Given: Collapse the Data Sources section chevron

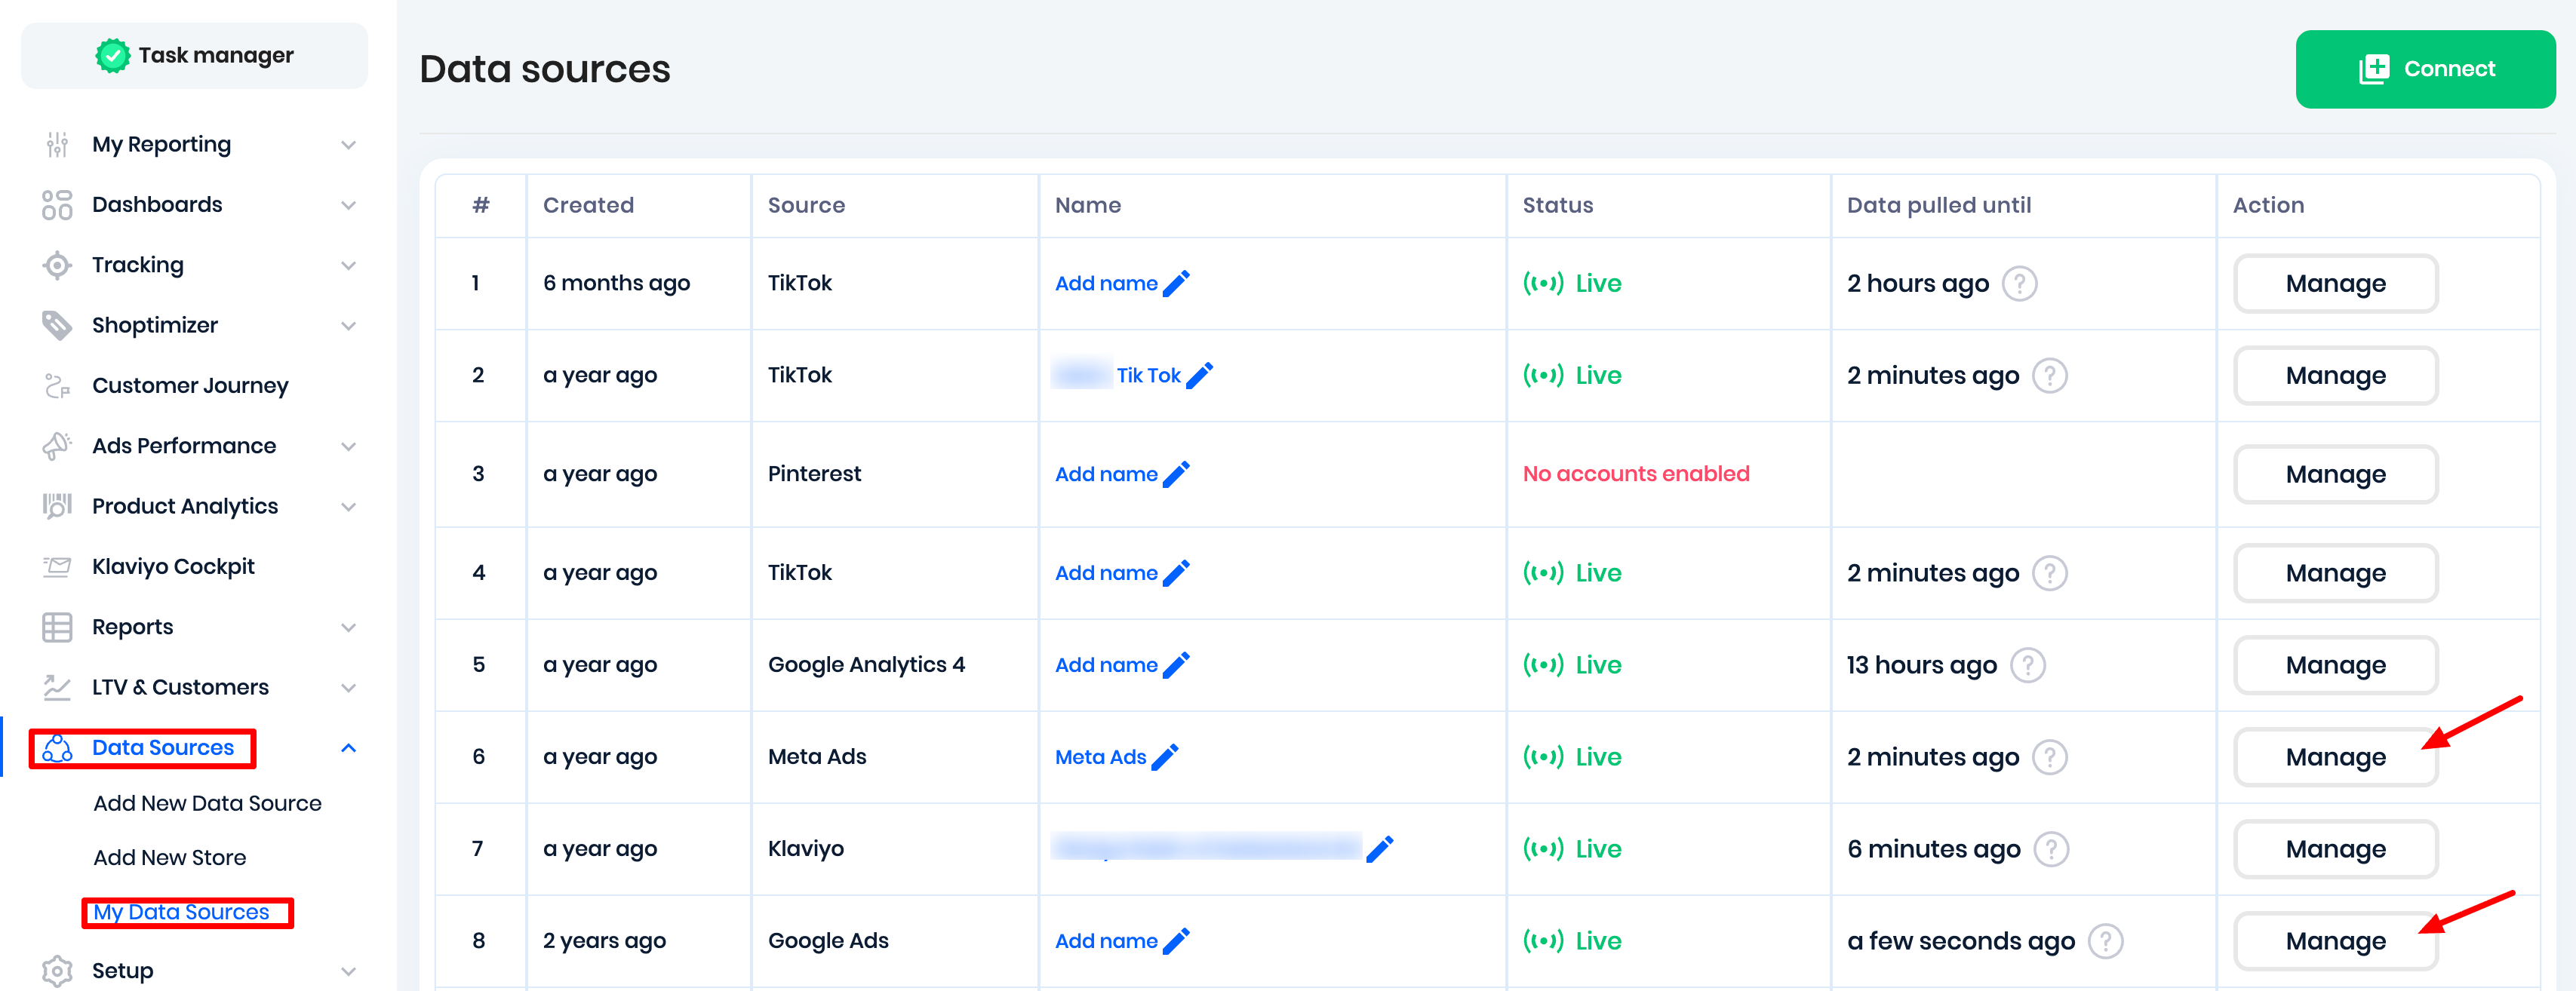Looking at the screenshot, I should click(x=348, y=748).
